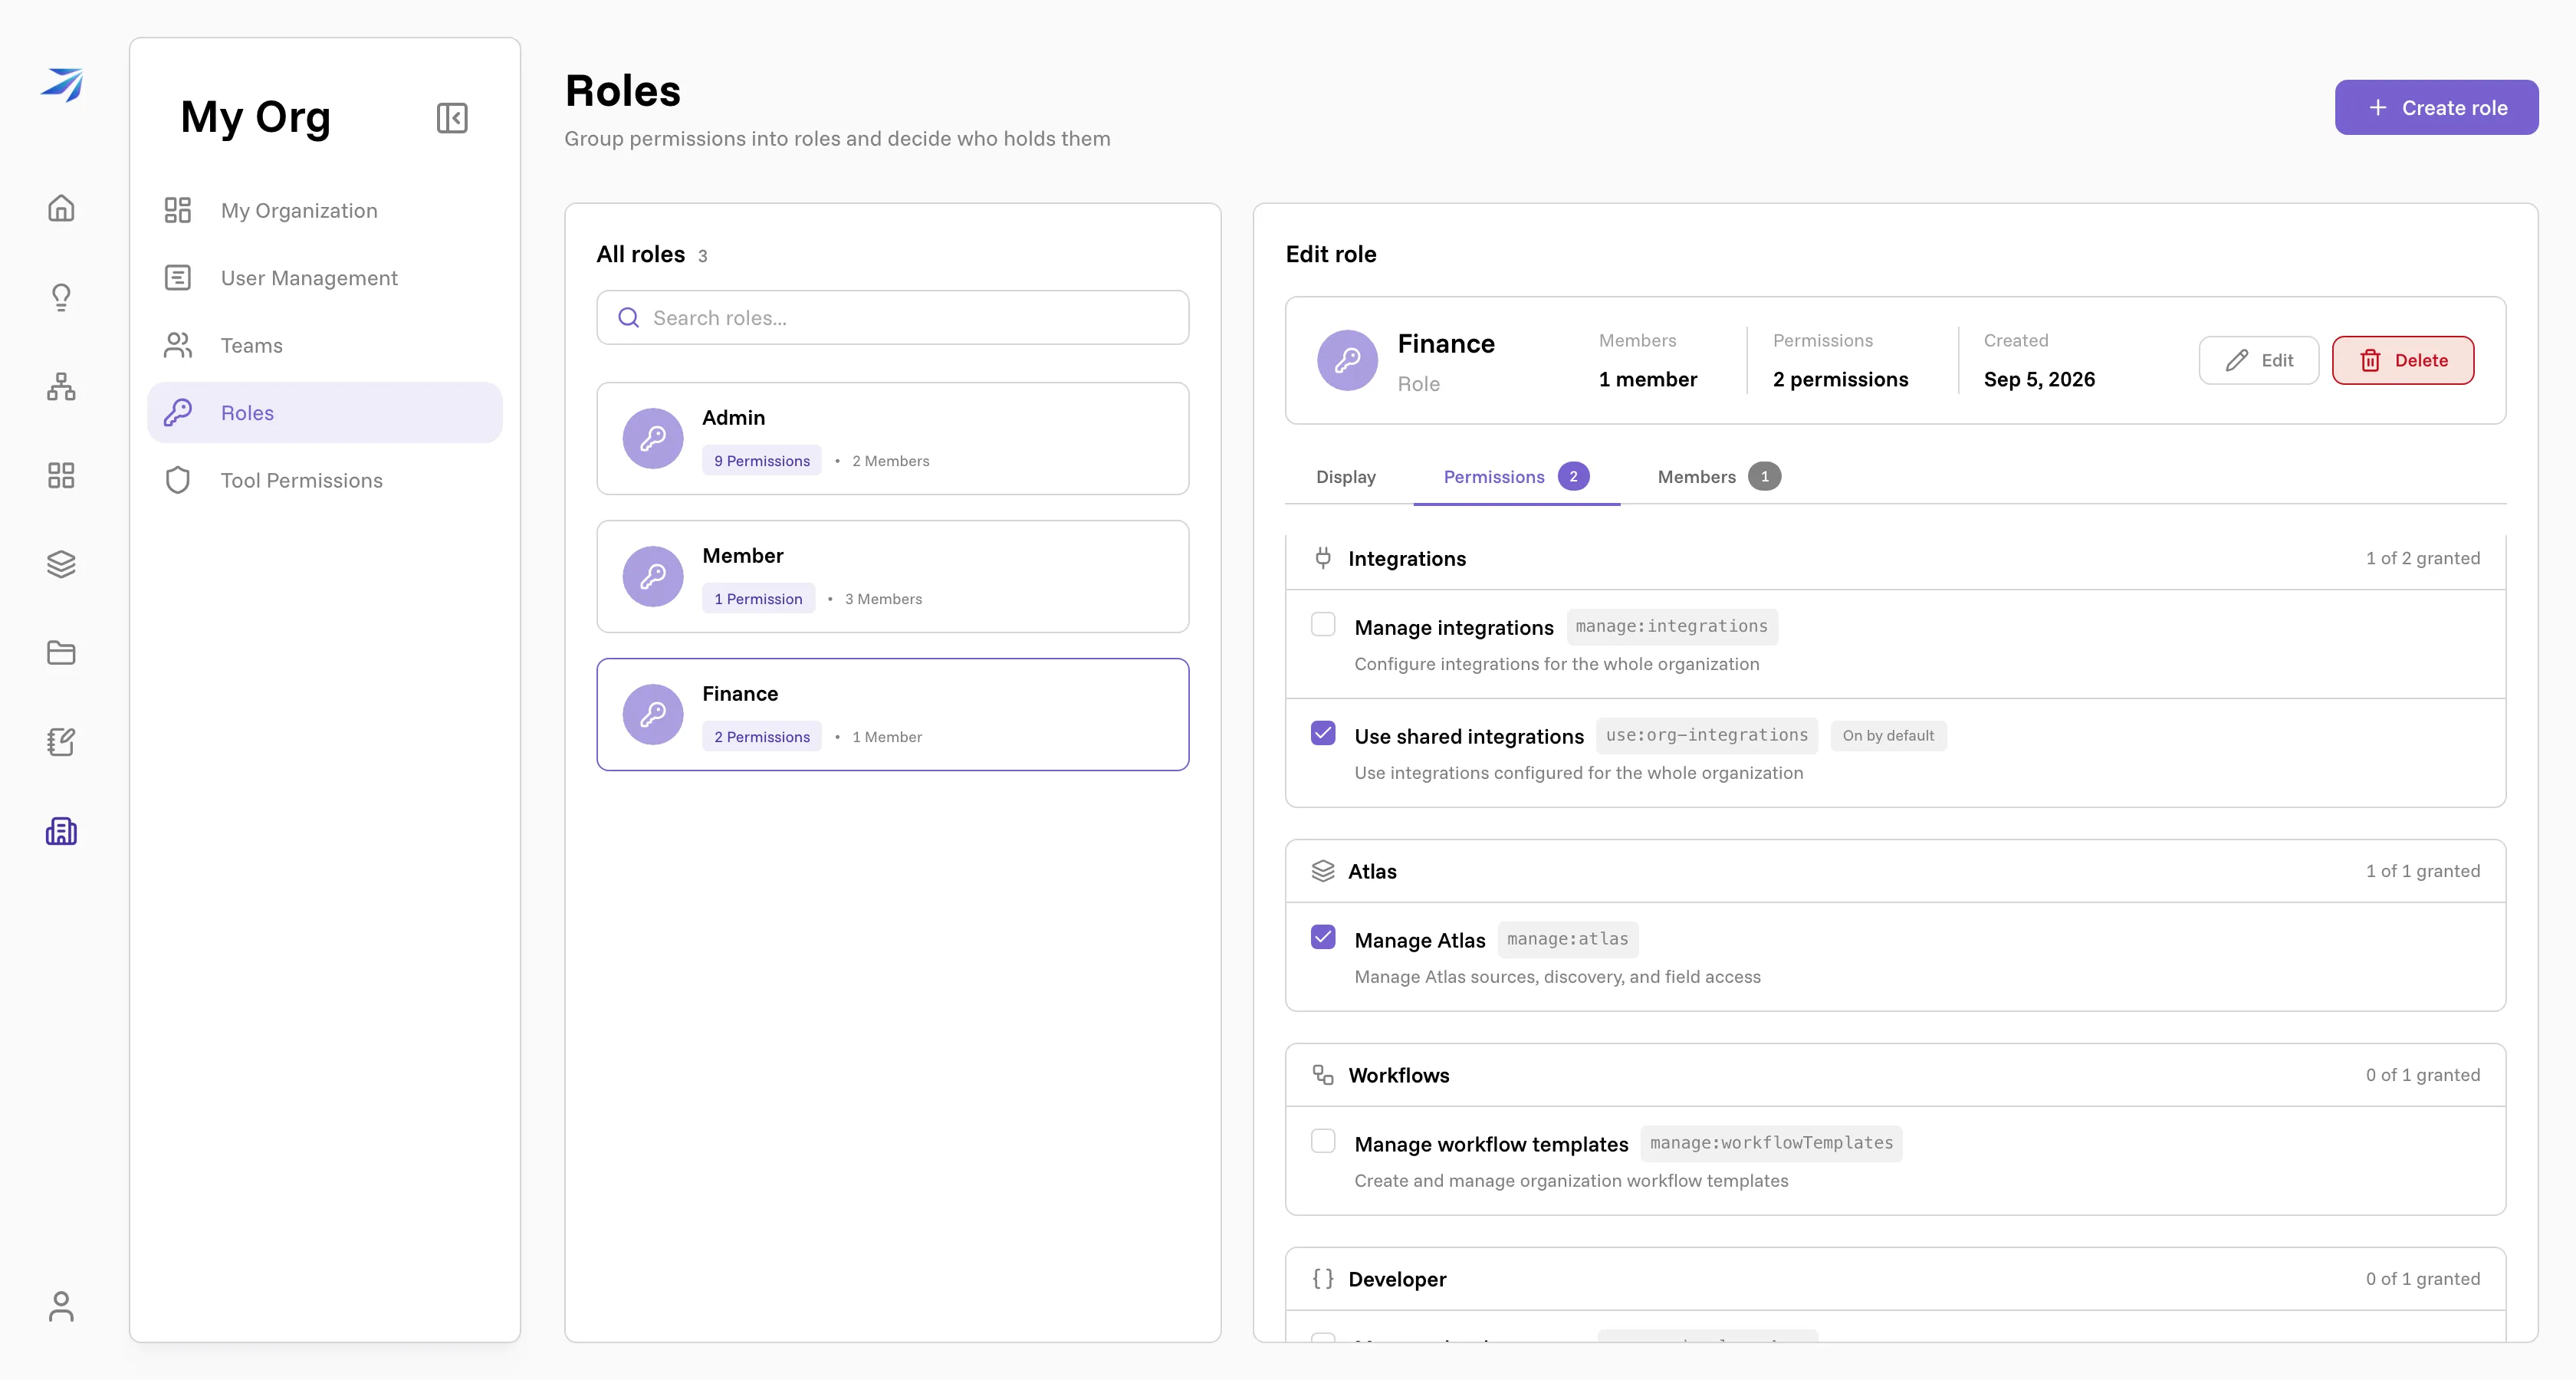Click the On by default label
Screen dimensions: 2576x1380
tap(1888, 735)
